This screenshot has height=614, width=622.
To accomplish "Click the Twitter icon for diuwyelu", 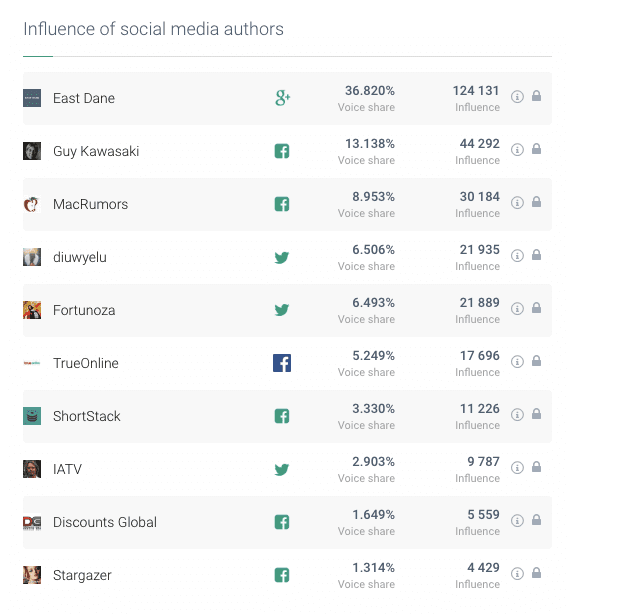I will [282, 257].
